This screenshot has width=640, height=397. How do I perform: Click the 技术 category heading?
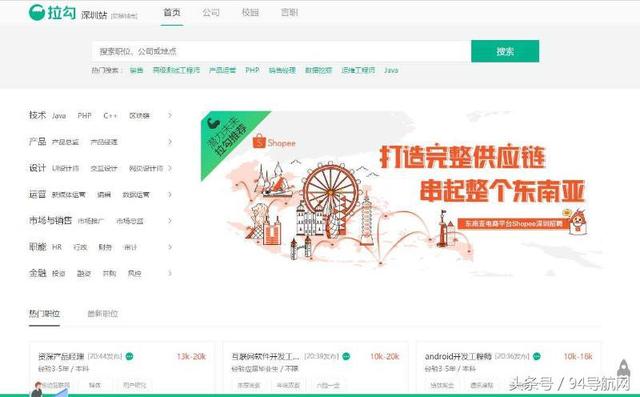[37, 115]
